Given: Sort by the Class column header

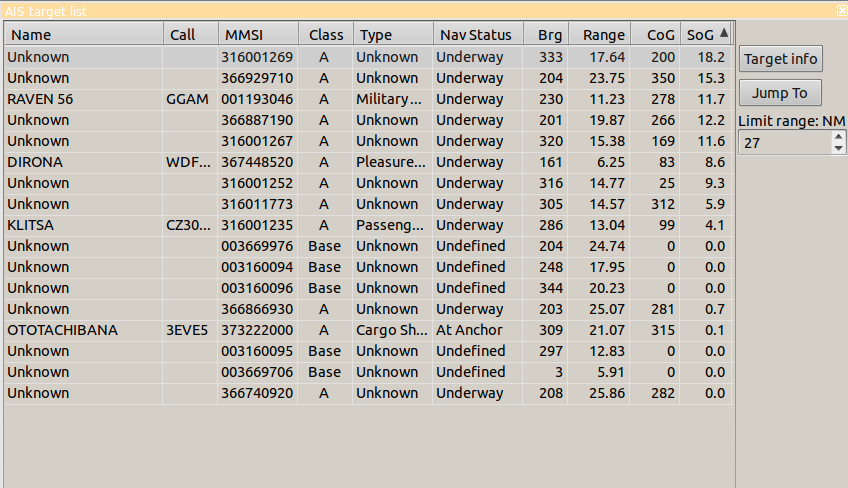Looking at the screenshot, I should pyautogui.click(x=325, y=35).
